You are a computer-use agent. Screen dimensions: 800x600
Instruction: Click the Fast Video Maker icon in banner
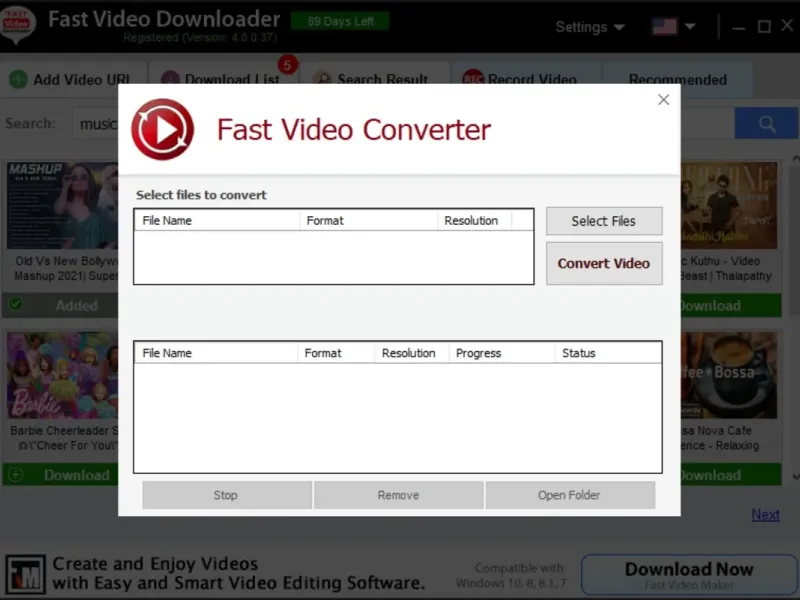[x=26, y=574]
